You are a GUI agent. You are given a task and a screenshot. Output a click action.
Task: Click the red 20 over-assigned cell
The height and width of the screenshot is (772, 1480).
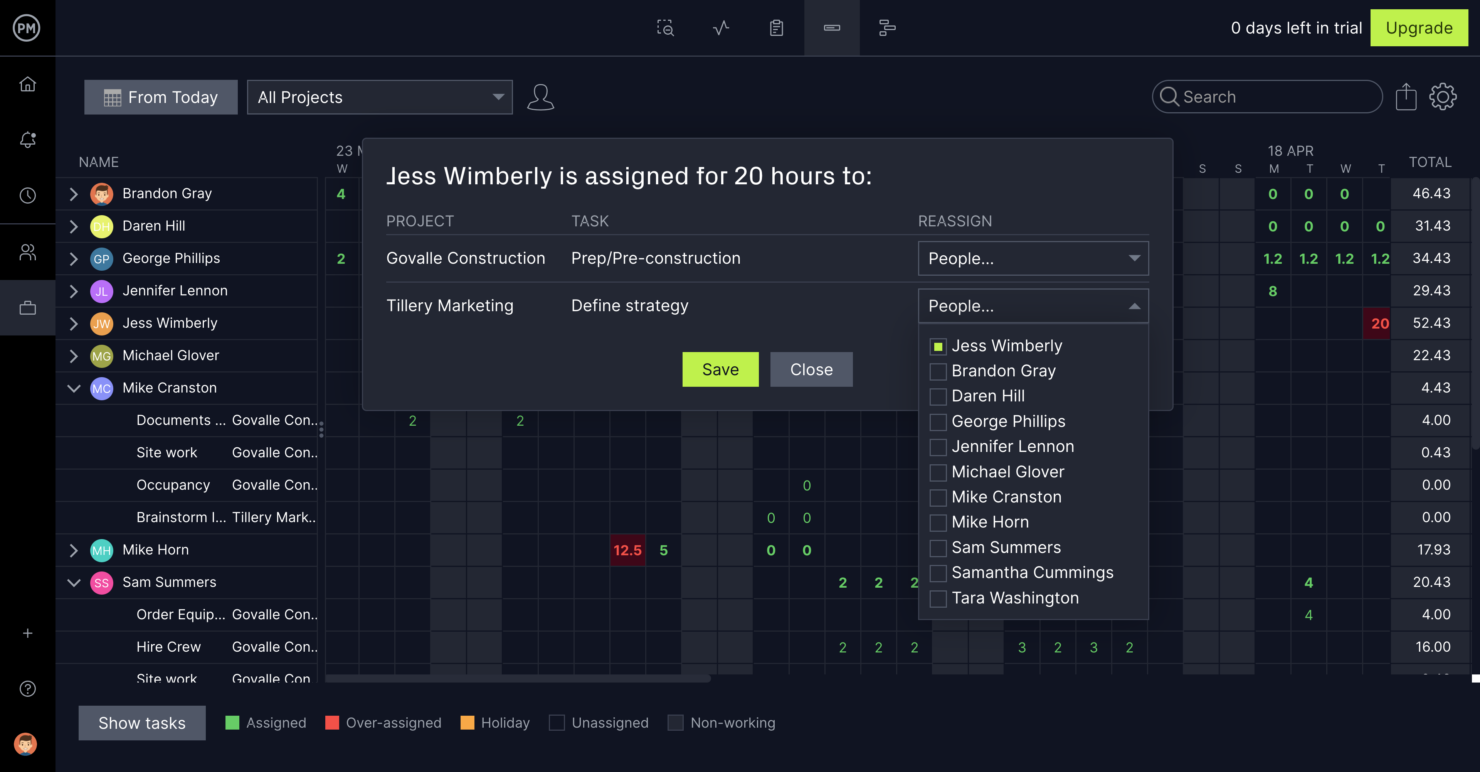(1380, 323)
